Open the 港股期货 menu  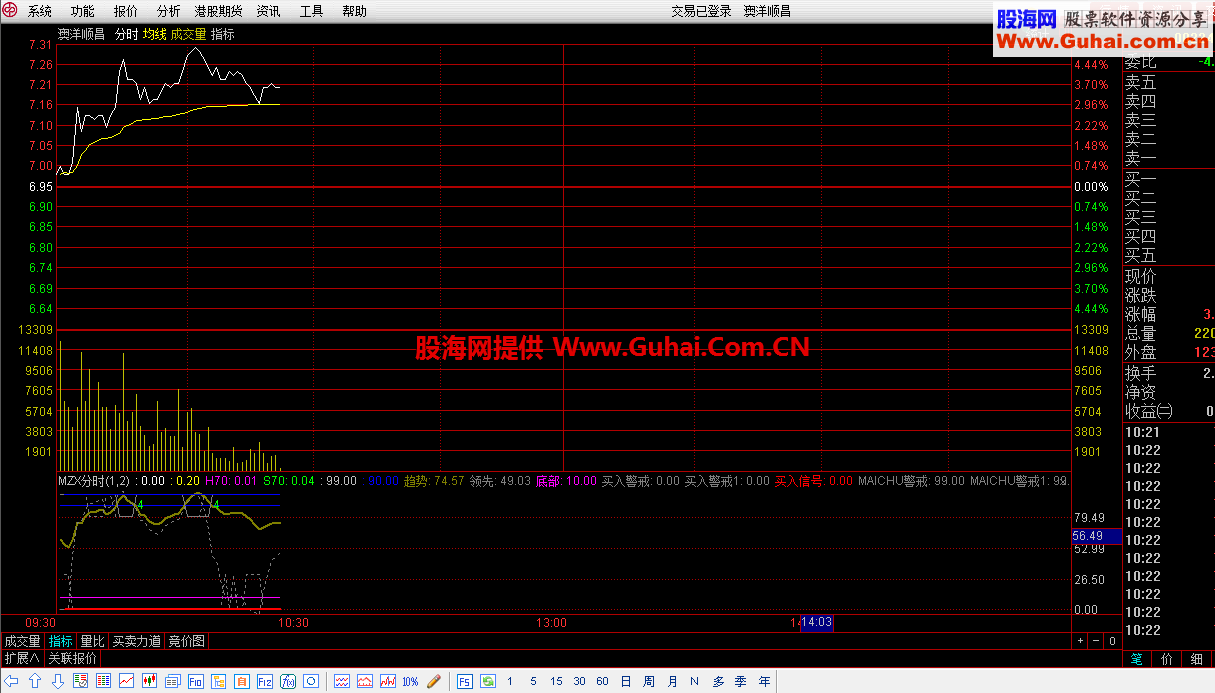click(219, 11)
